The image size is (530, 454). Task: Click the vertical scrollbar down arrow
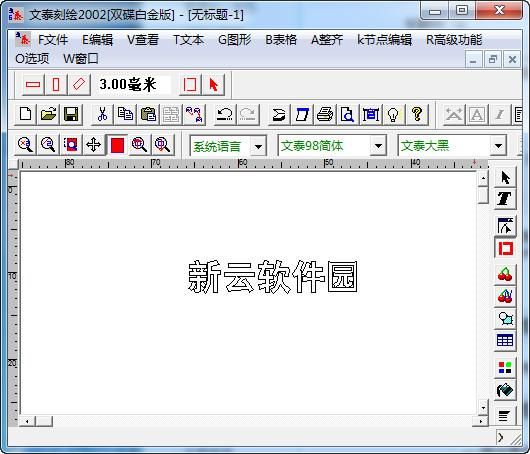coord(483,408)
